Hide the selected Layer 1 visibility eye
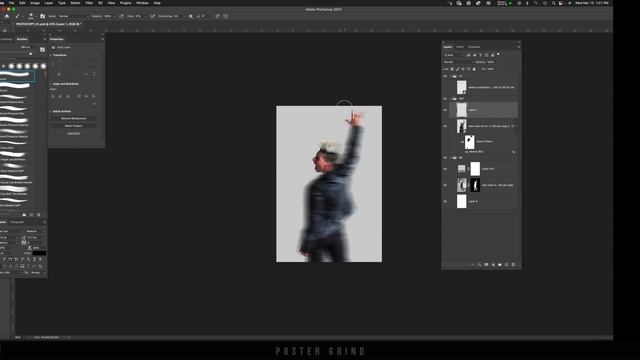Screen dimensions: 640x360 [445, 110]
